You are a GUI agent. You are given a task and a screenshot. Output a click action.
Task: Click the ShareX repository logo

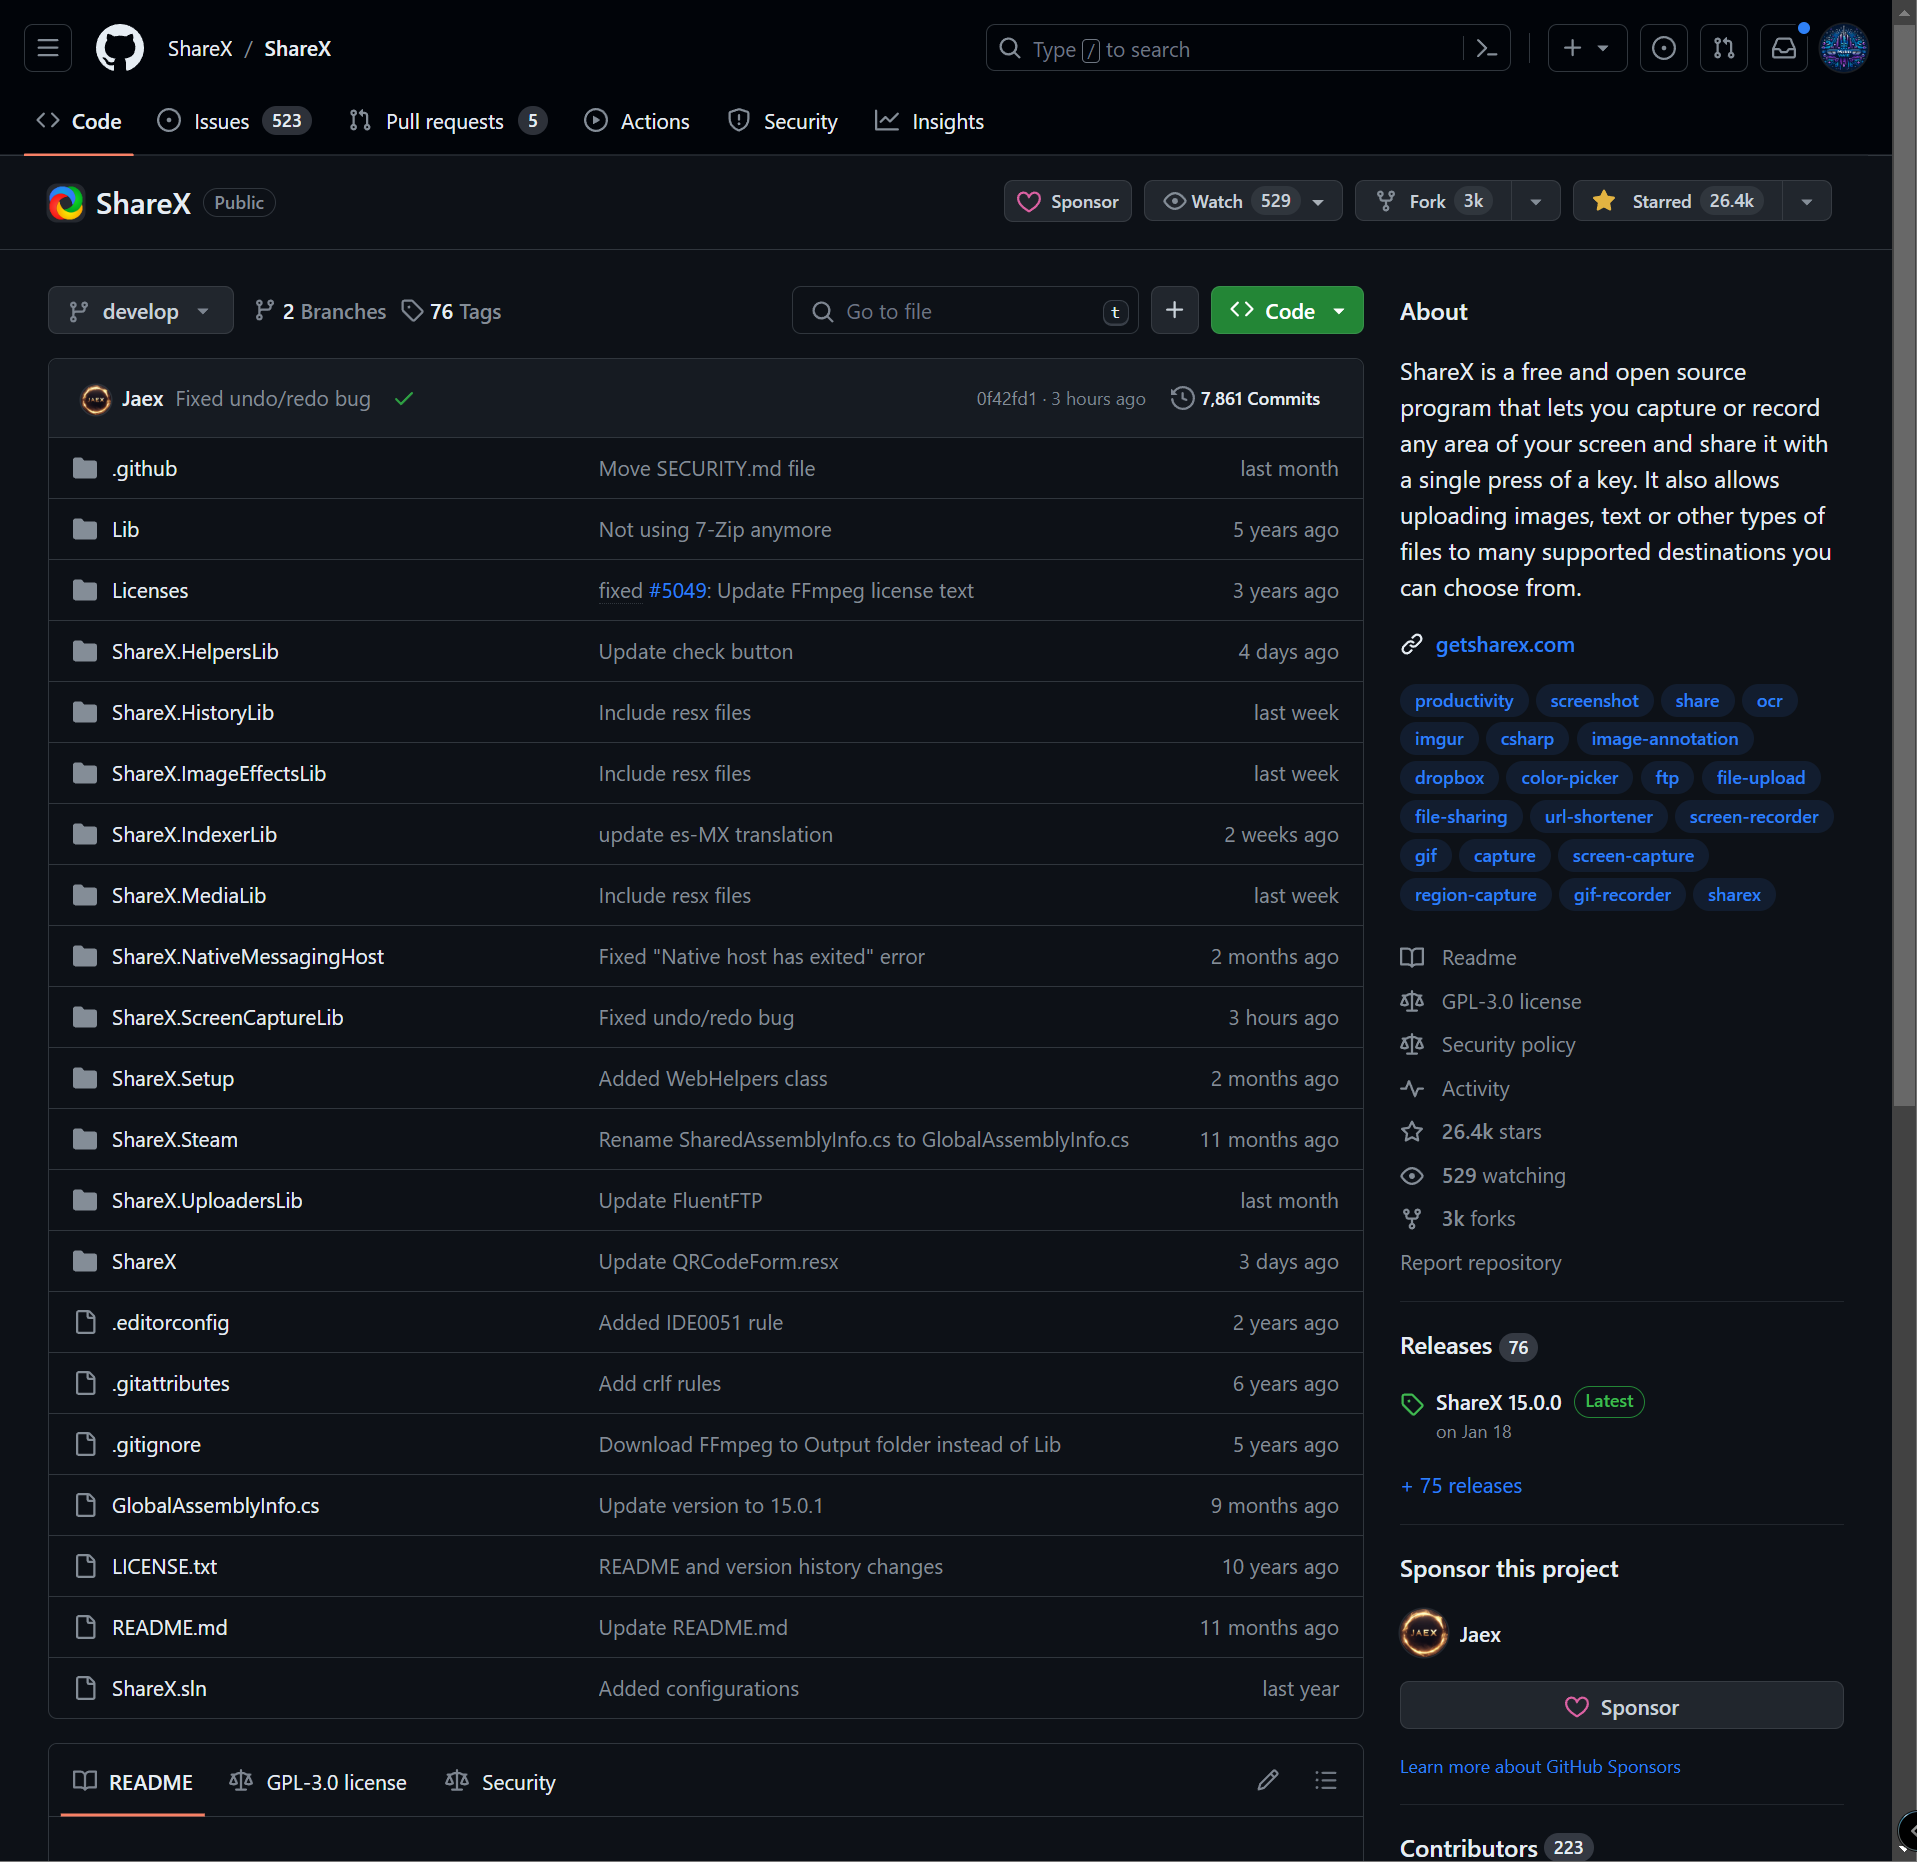[67, 203]
